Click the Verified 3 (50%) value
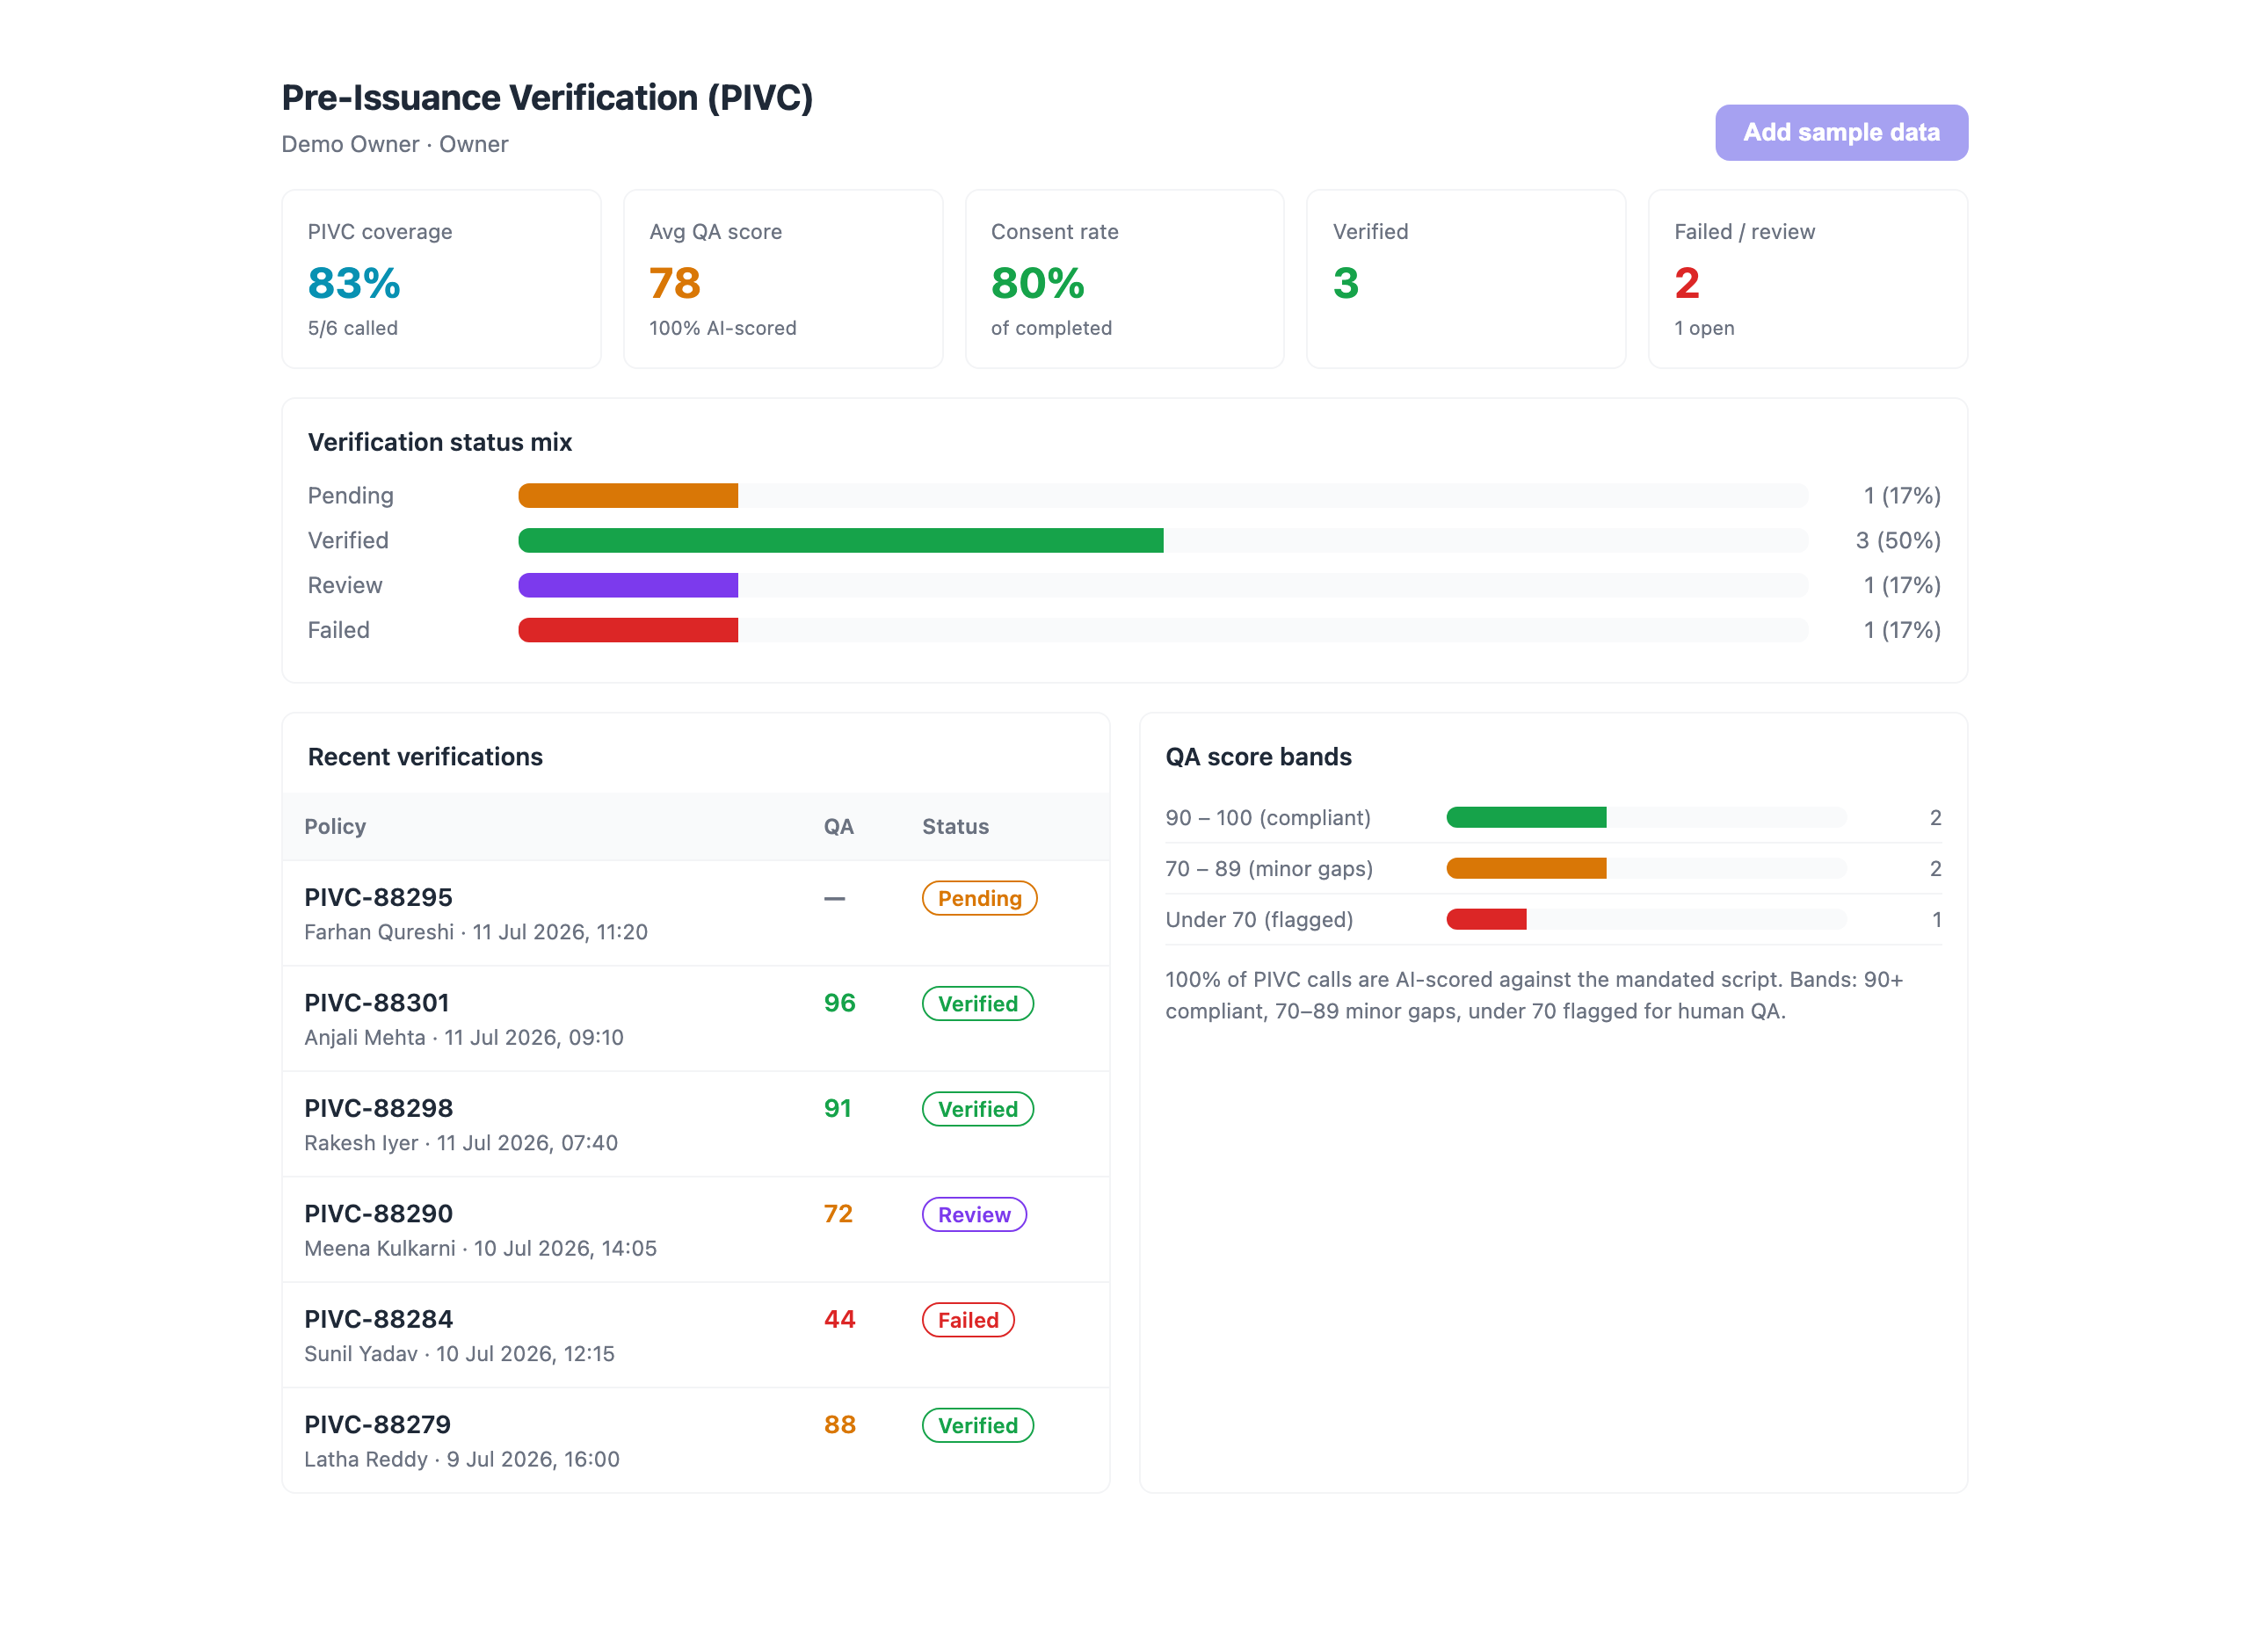The height and width of the screenshot is (1652, 2250). point(1897,540)
